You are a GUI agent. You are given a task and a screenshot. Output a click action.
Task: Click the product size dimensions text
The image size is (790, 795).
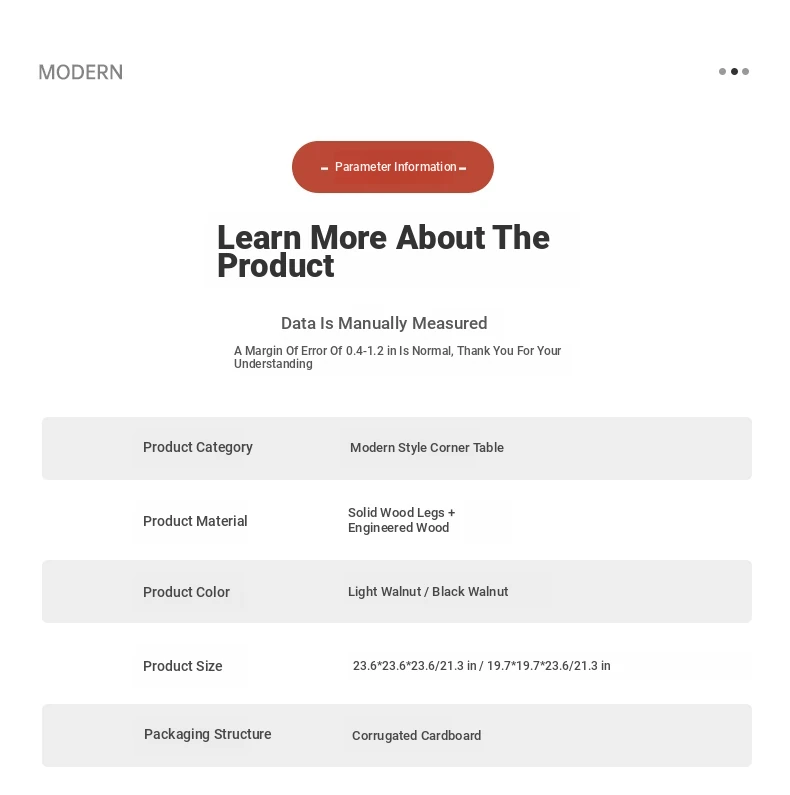pos(482,666)
